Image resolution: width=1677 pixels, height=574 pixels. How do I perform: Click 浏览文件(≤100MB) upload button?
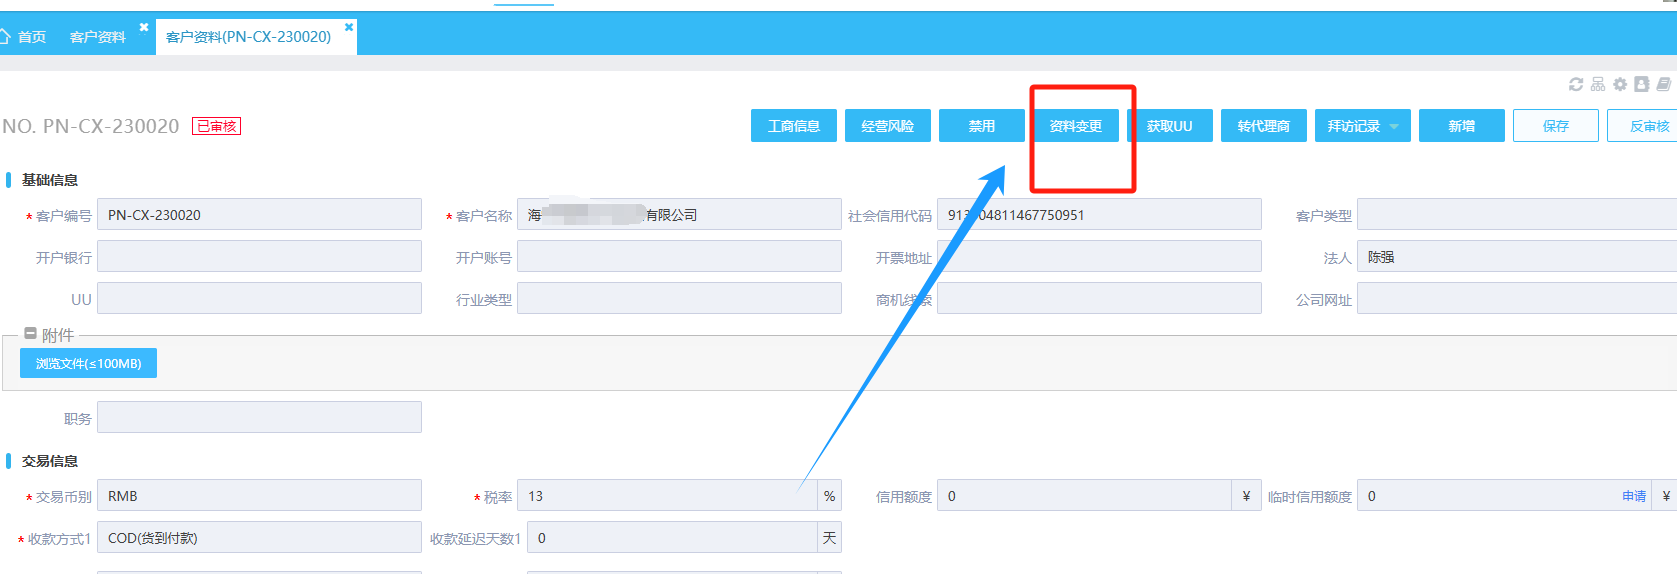click(88, 363)
